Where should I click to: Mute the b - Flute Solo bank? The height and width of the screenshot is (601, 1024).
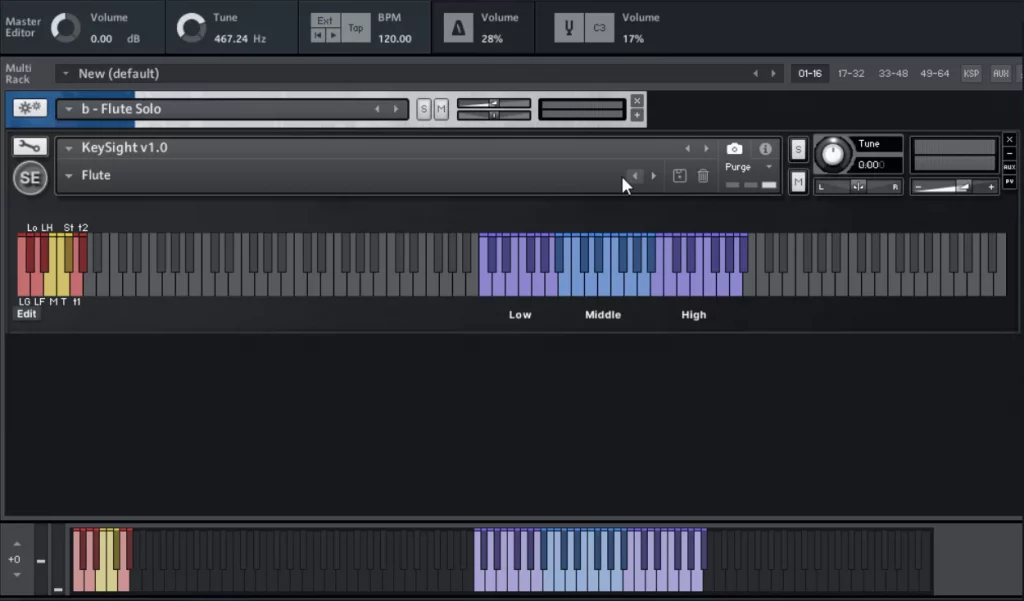(x=441, y=109)
